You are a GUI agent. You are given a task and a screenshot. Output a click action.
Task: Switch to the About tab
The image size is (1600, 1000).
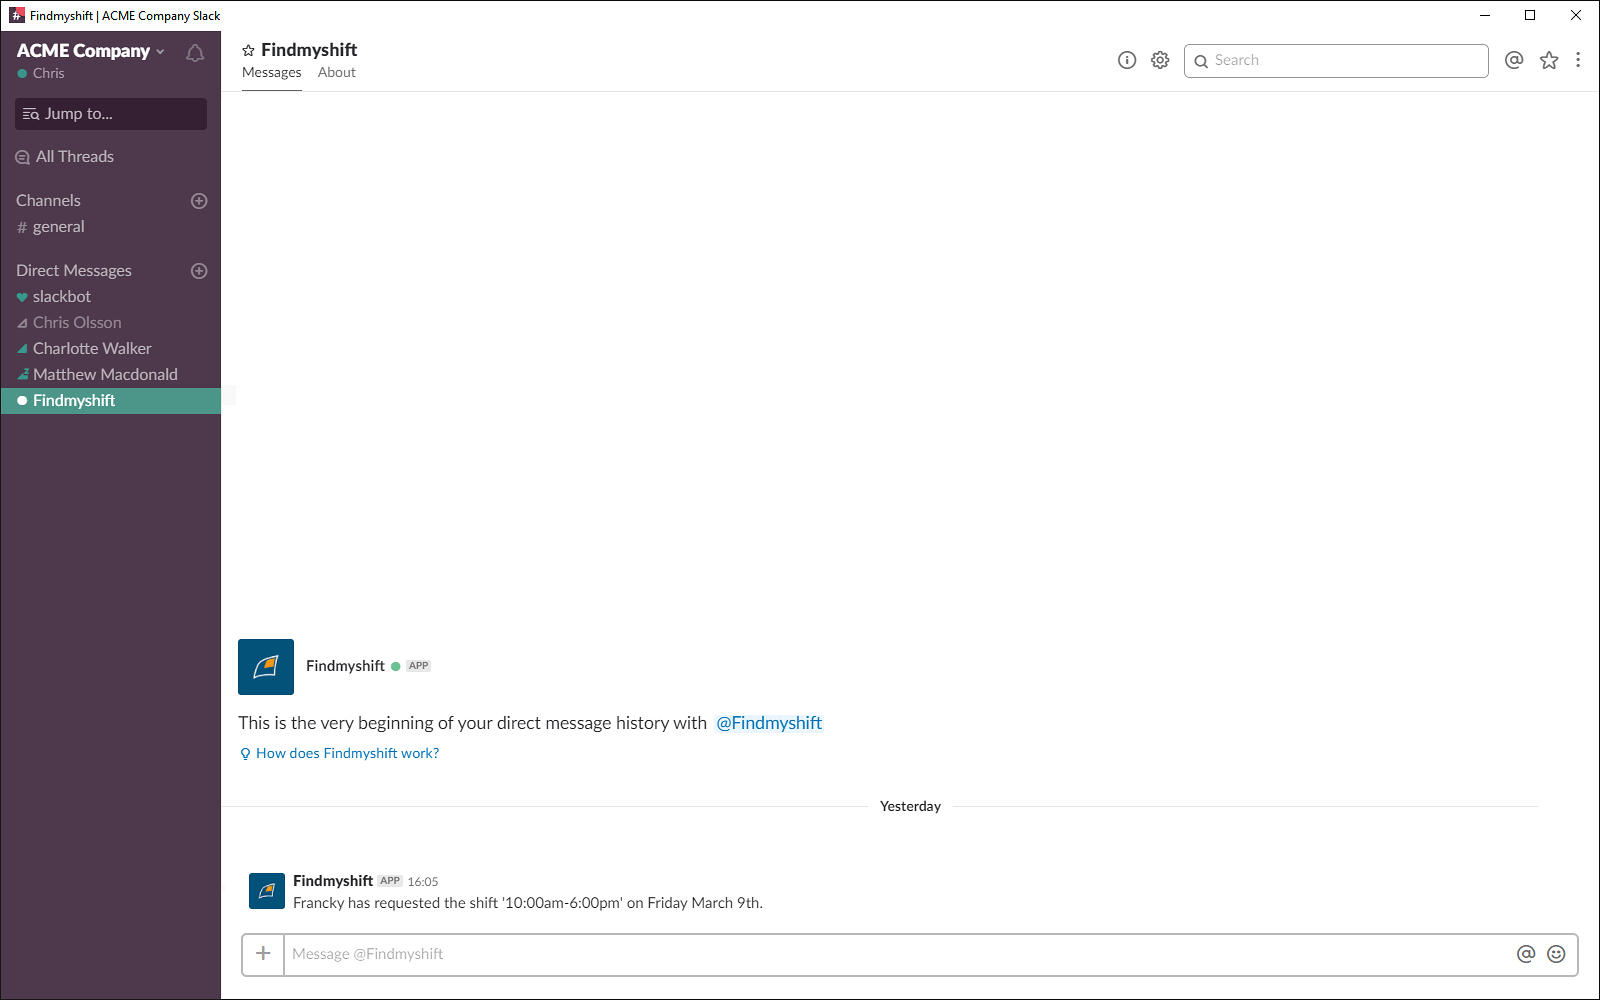(x=337, y=73)
